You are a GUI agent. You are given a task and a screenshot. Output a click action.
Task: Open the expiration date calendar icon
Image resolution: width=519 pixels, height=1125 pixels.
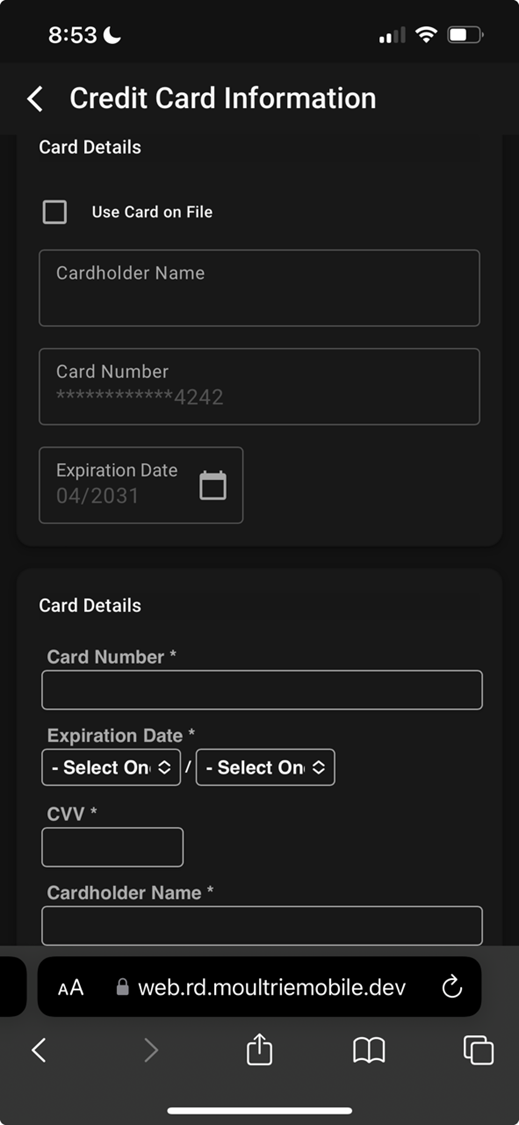(212, 485)
